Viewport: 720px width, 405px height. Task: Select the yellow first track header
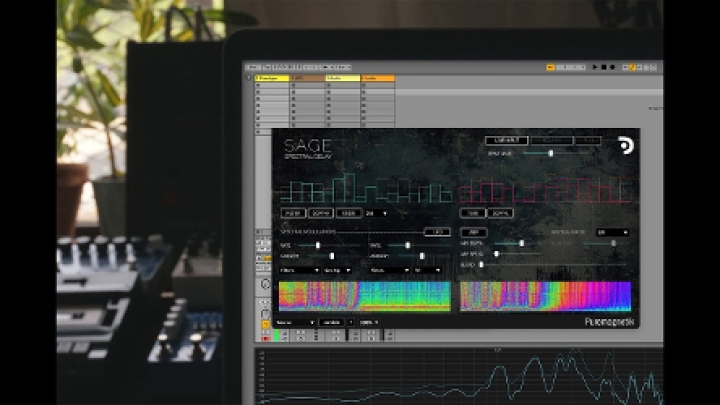[x=272, y=79]
